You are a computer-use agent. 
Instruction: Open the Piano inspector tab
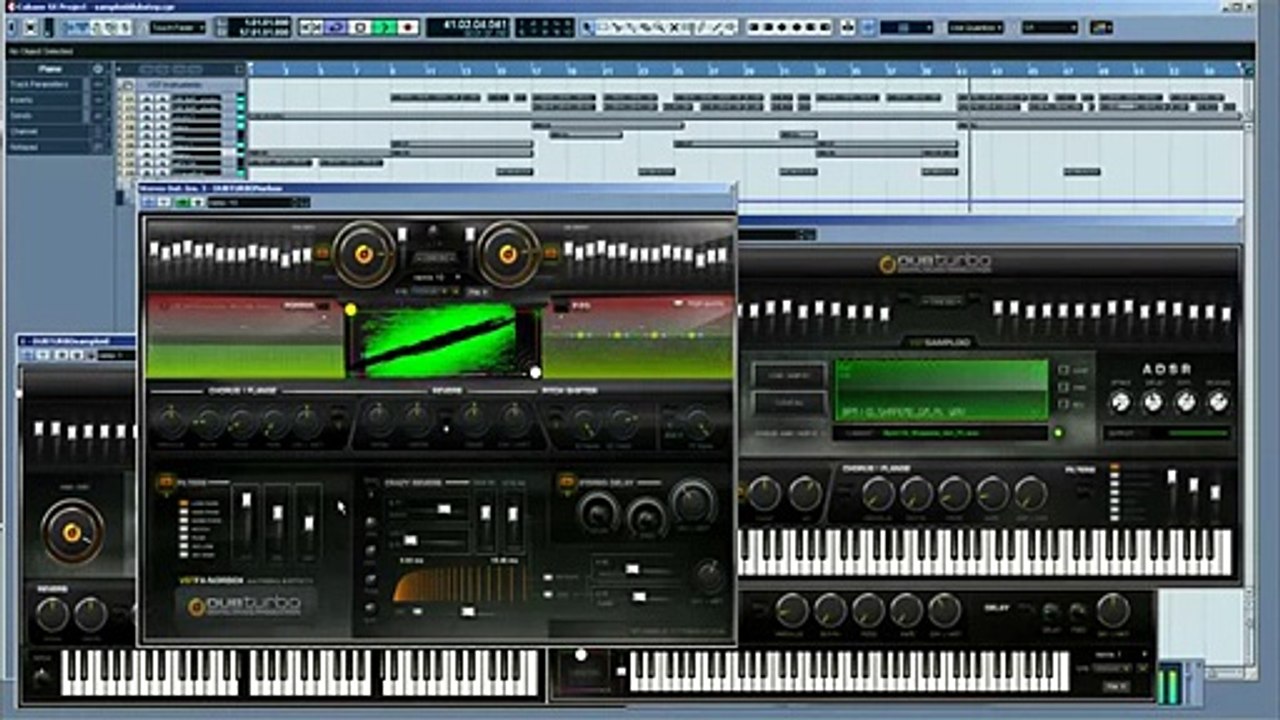[x=49, y=69]
